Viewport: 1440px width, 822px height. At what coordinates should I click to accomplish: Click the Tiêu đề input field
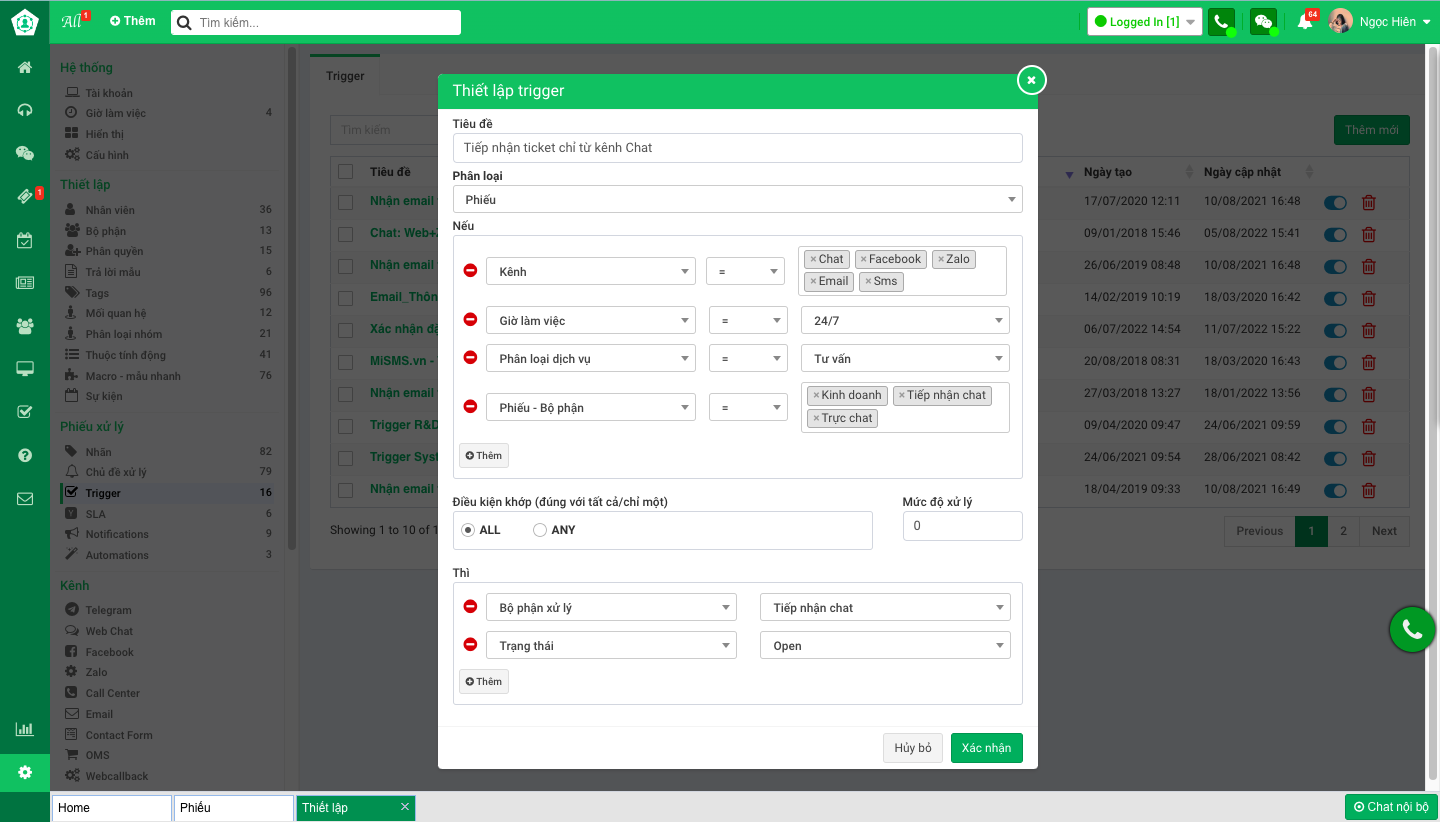(737, 148)
